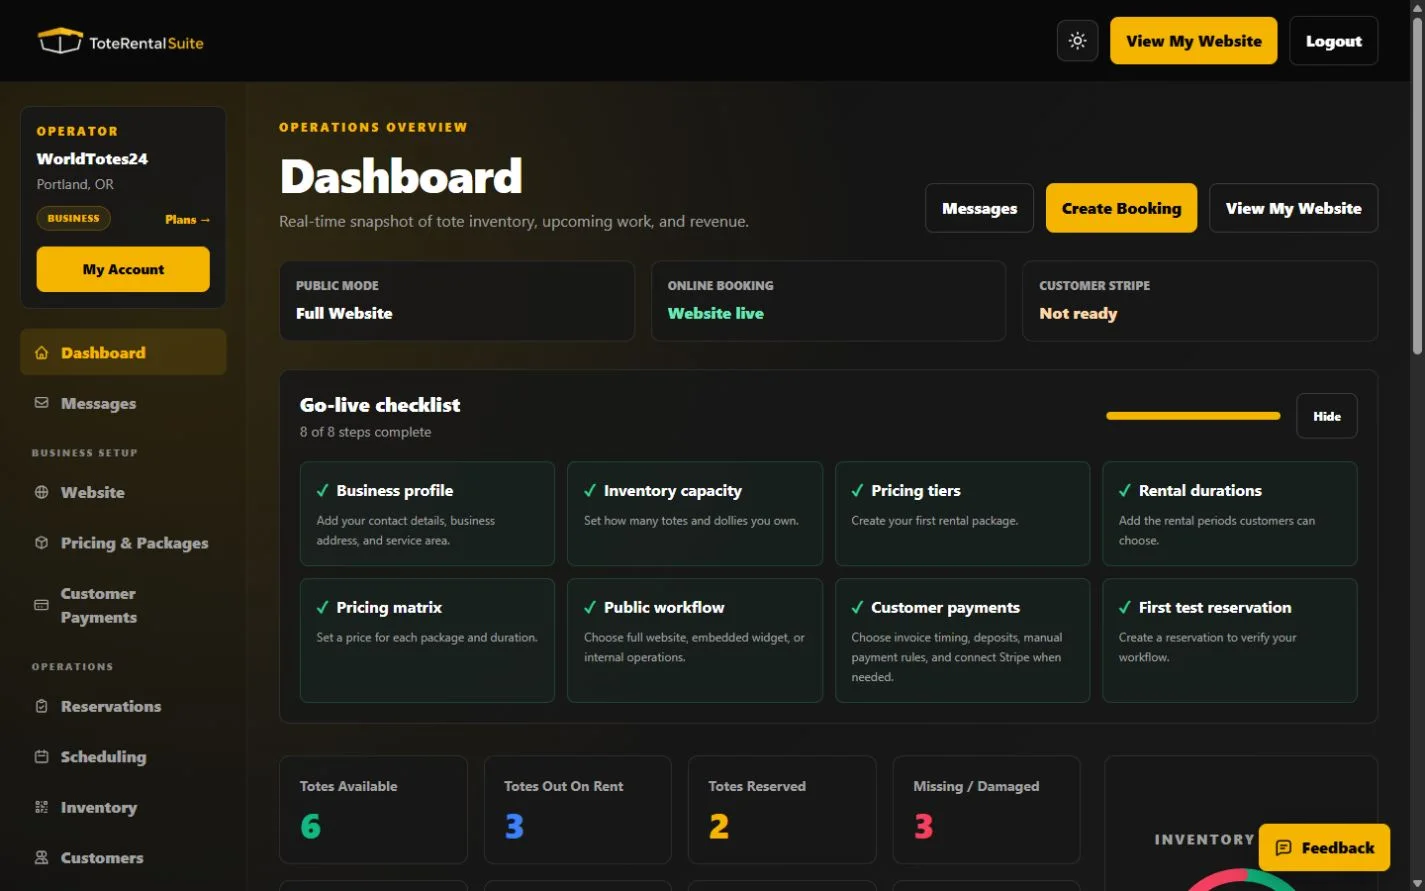The image size is (1425, 891).
Task: Open the Business profile checklist step
Action: [x=427, y=514]
